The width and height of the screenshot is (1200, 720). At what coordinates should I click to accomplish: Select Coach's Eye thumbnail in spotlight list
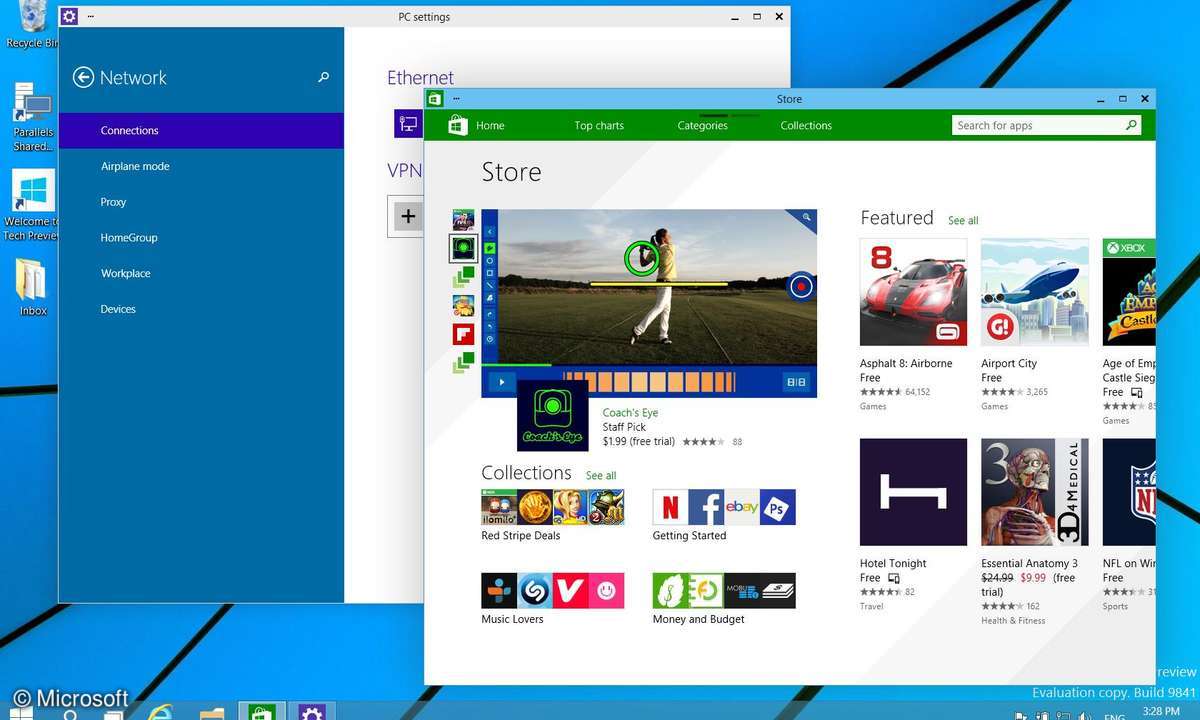click(x=463, y=247)
